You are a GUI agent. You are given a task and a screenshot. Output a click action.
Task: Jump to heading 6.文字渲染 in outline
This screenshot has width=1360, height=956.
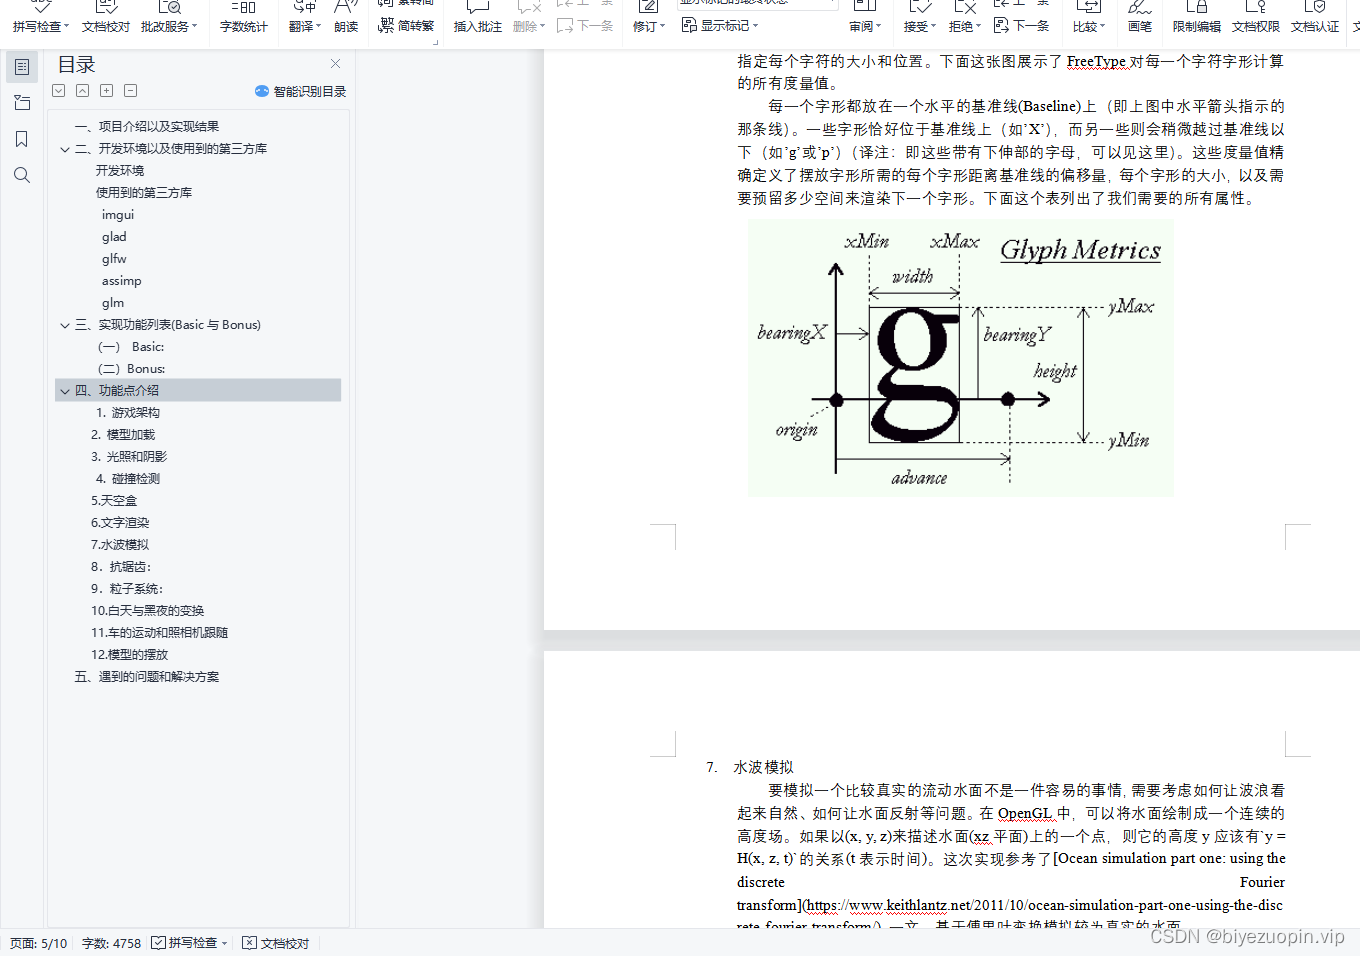coord(120,522)
